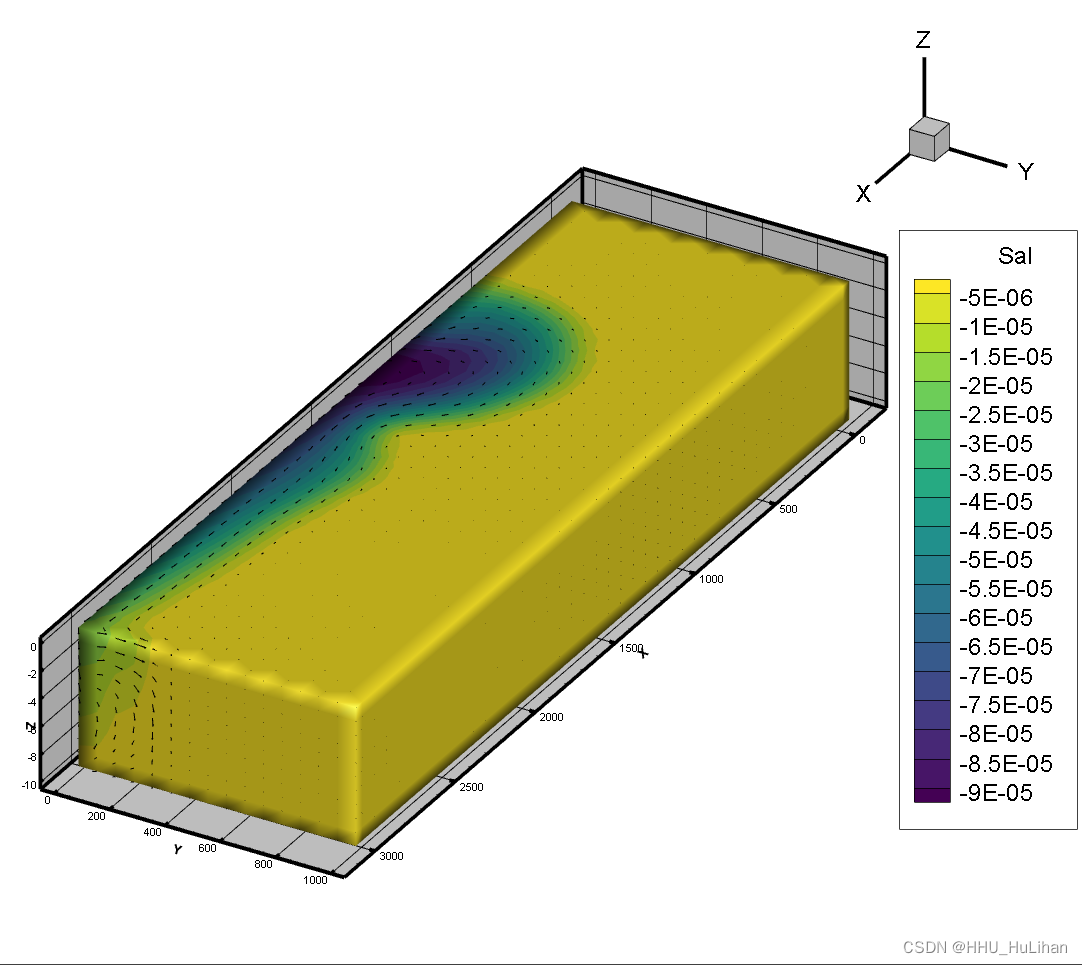Pick the bottom dark purple legend color band

[x=932, y=795]
